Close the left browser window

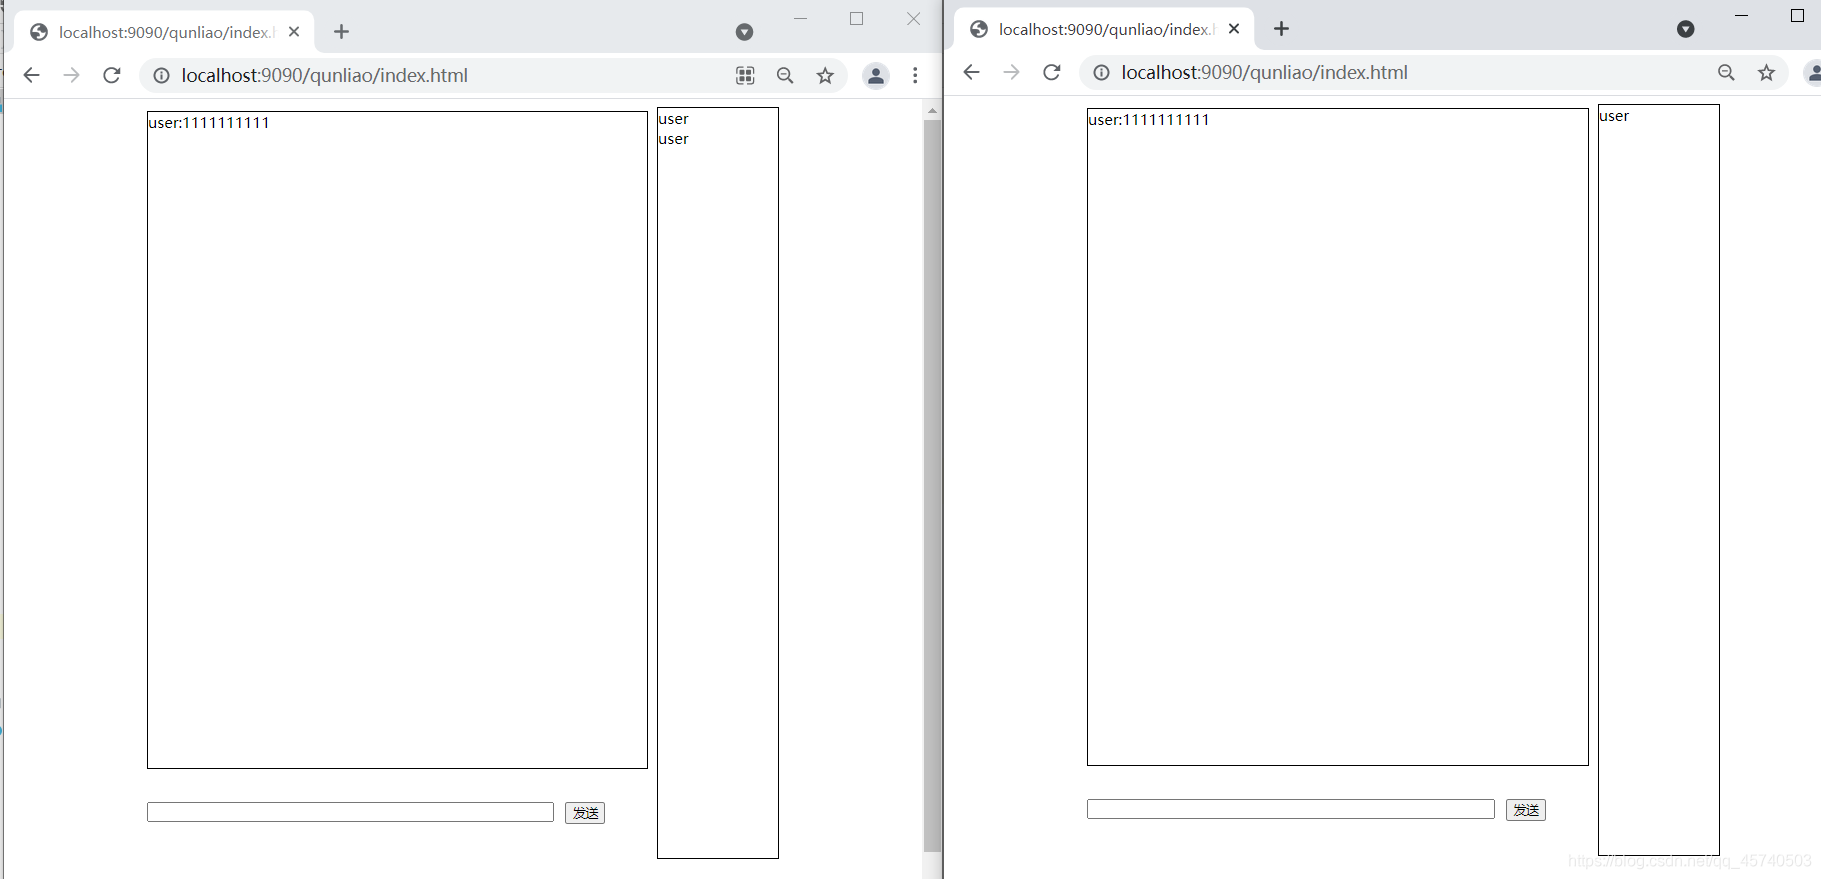[x=914, y=19]
